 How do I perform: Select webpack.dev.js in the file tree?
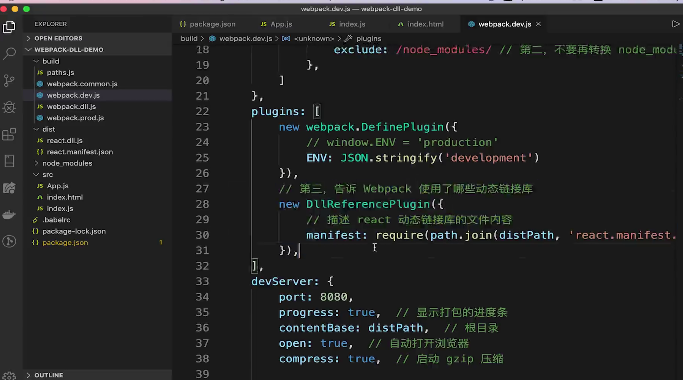[x=73, y=95]
